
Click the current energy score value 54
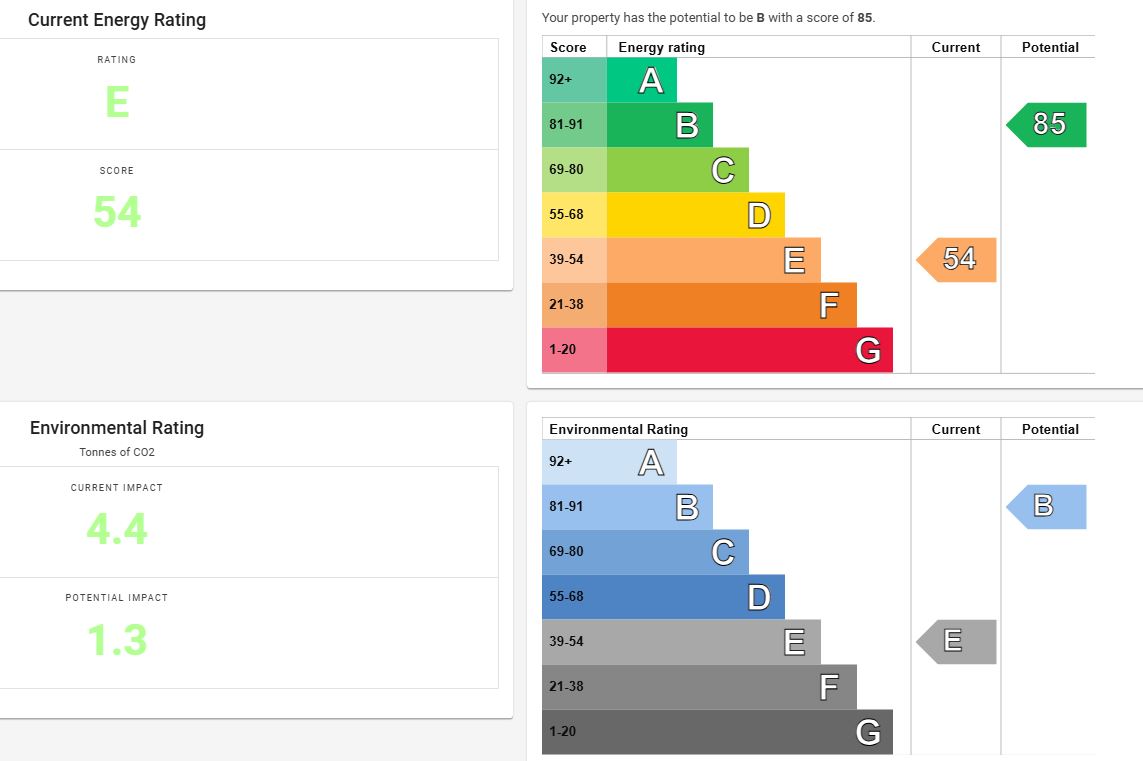(117, 212)
